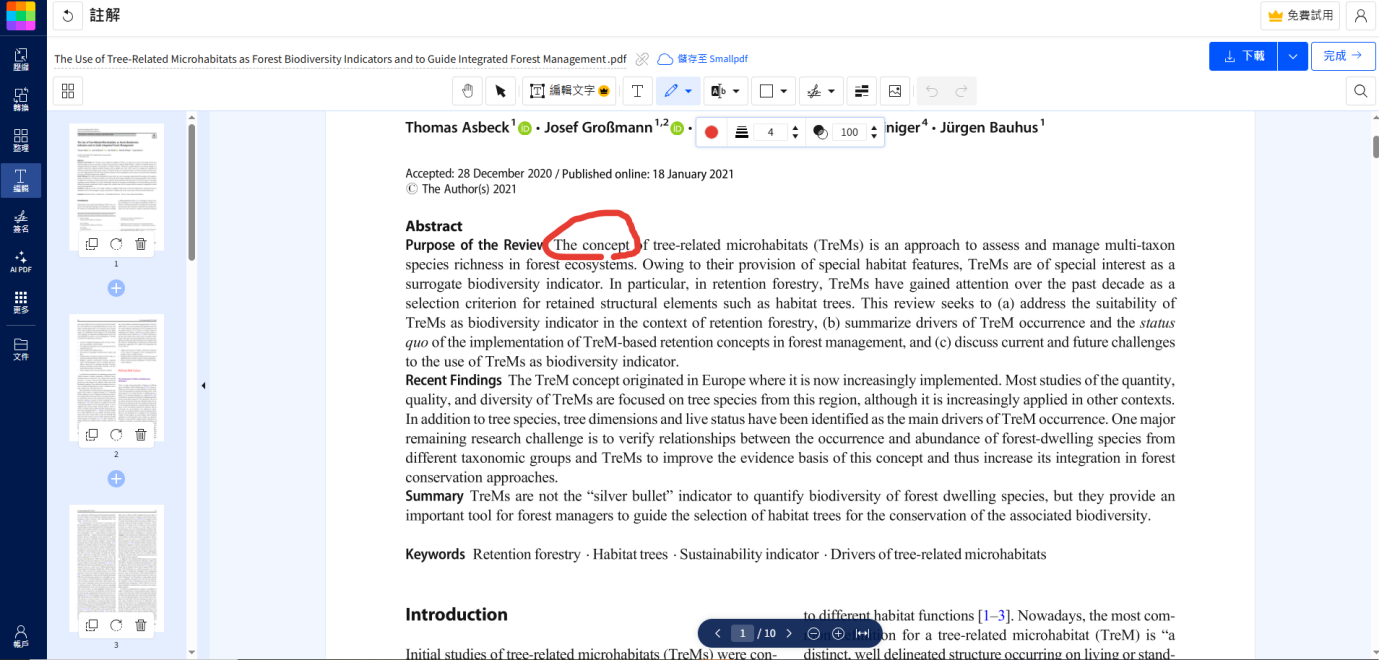Click the insert image tool

click(895, 91)
